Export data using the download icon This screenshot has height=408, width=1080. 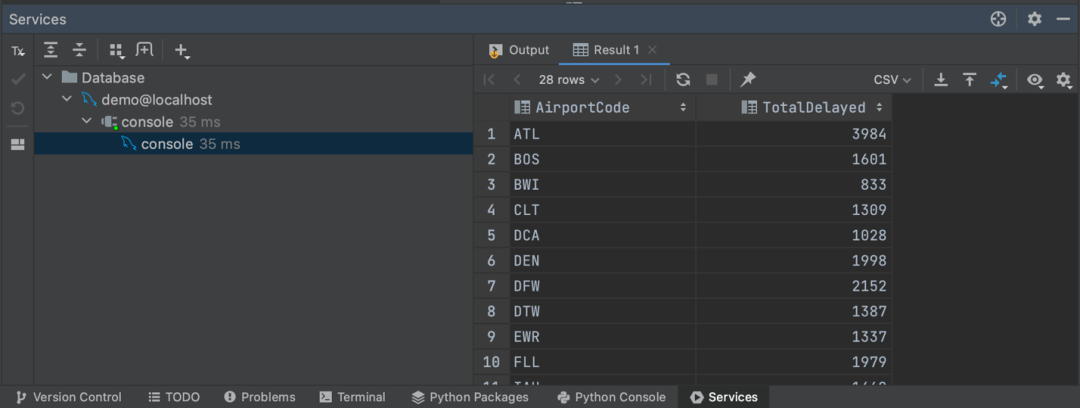pos(941,80)
